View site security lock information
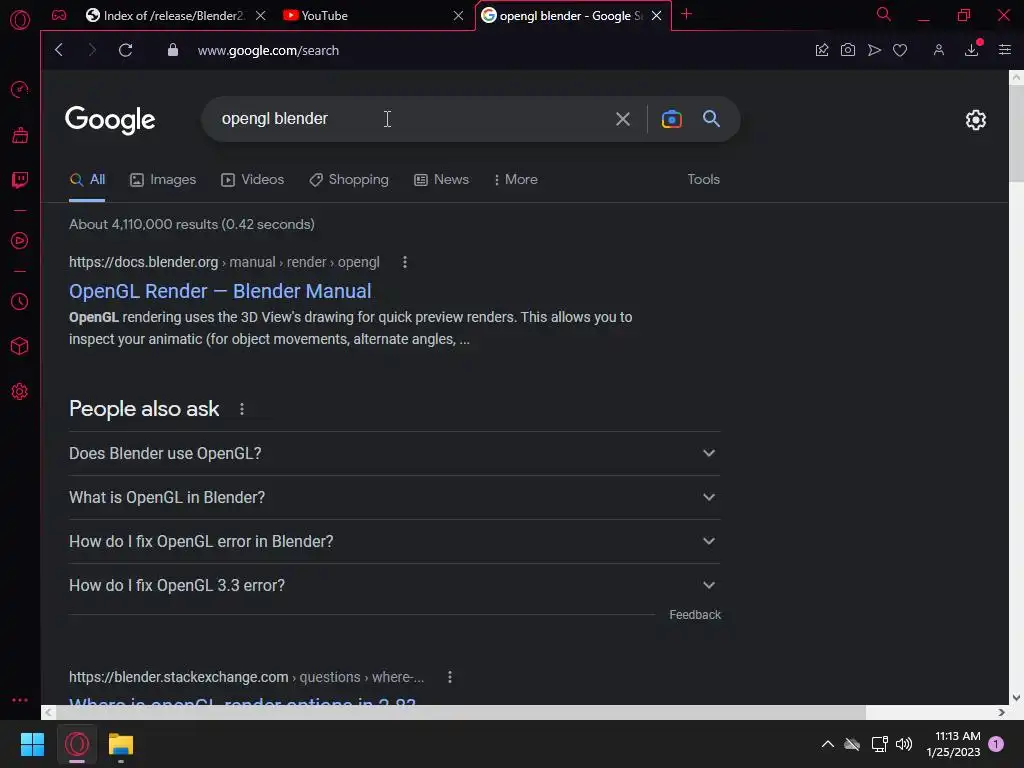This screenshot has height=768, width=1024. click(172, 50)
